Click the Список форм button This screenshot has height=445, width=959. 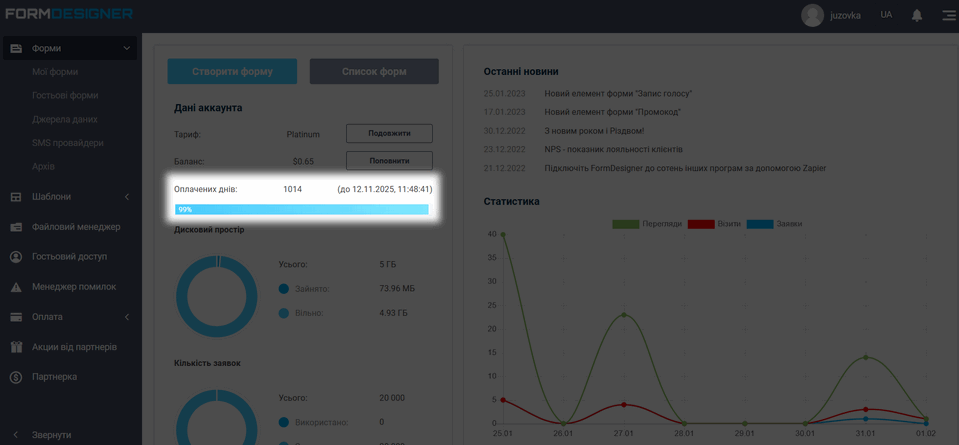(x=374, y=72)
